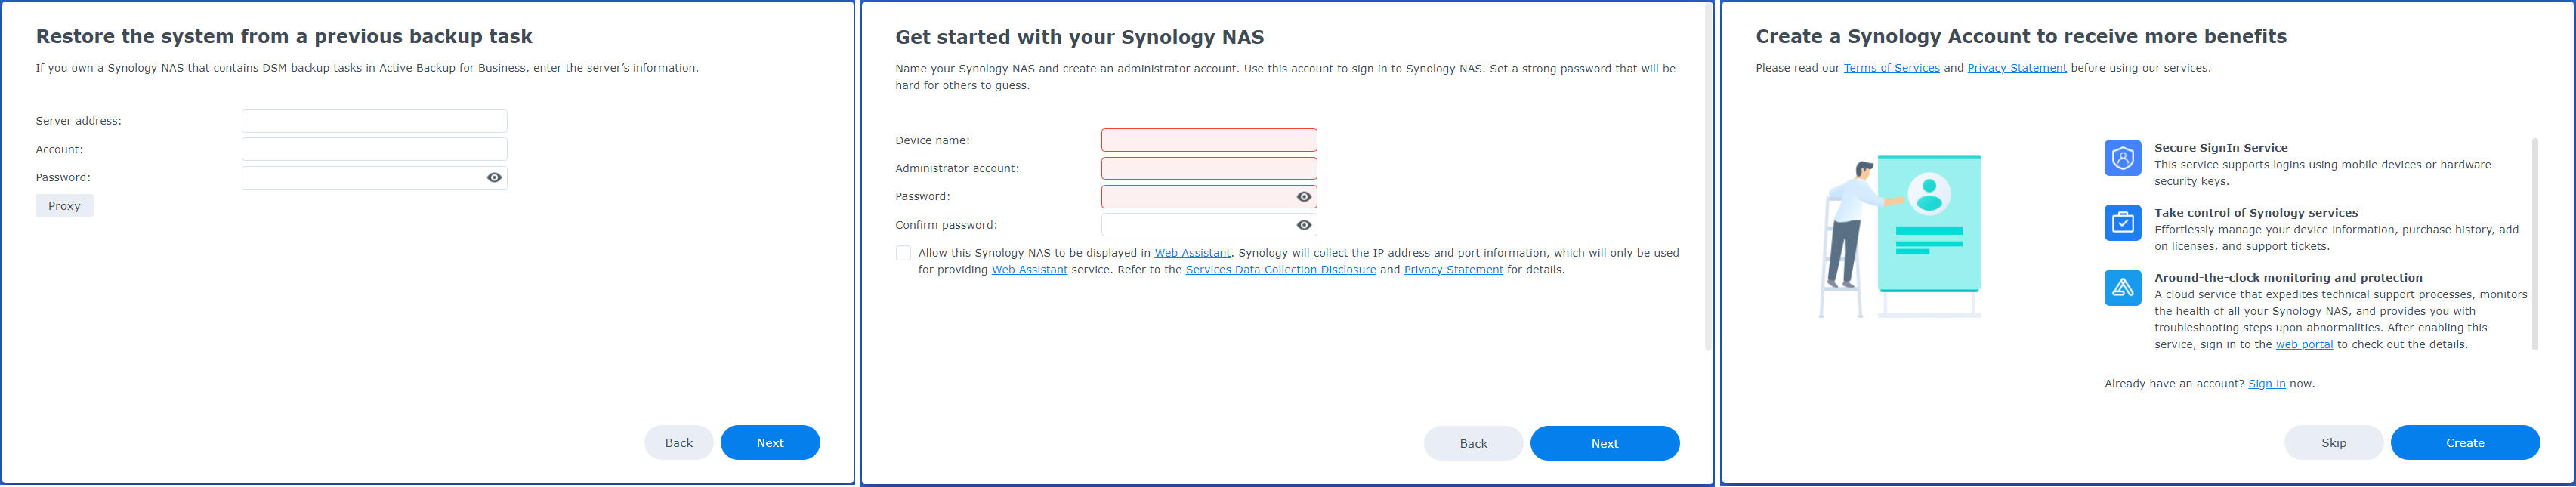Focus the Device name field
This screenshot has height=487, width=2576.
[1209, 140]
